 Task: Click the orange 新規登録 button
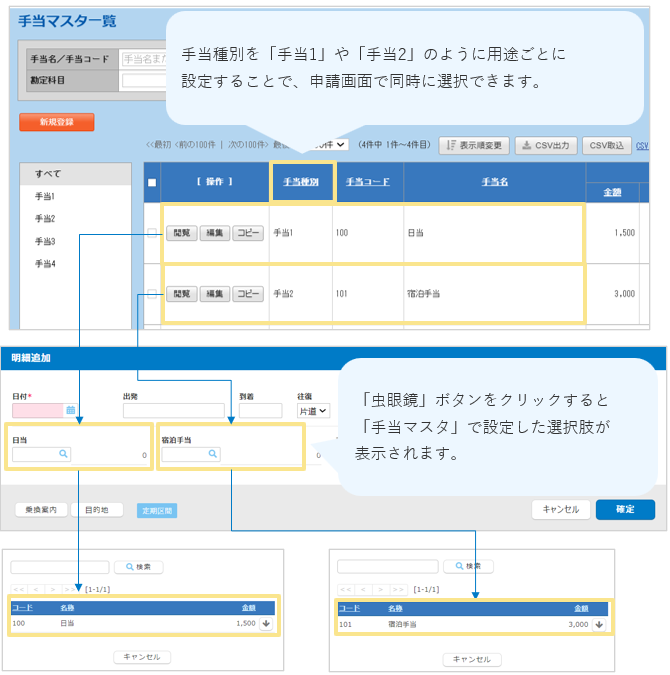pyautogui.click(x=56, y=122)
